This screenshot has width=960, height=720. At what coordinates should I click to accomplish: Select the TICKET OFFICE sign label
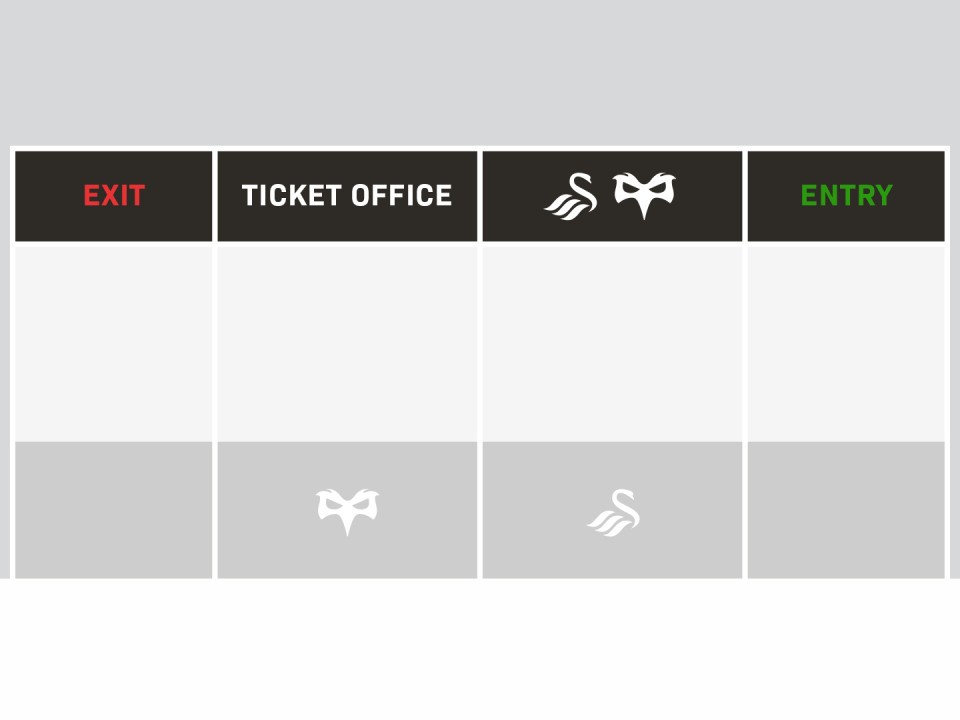point(347,196)
